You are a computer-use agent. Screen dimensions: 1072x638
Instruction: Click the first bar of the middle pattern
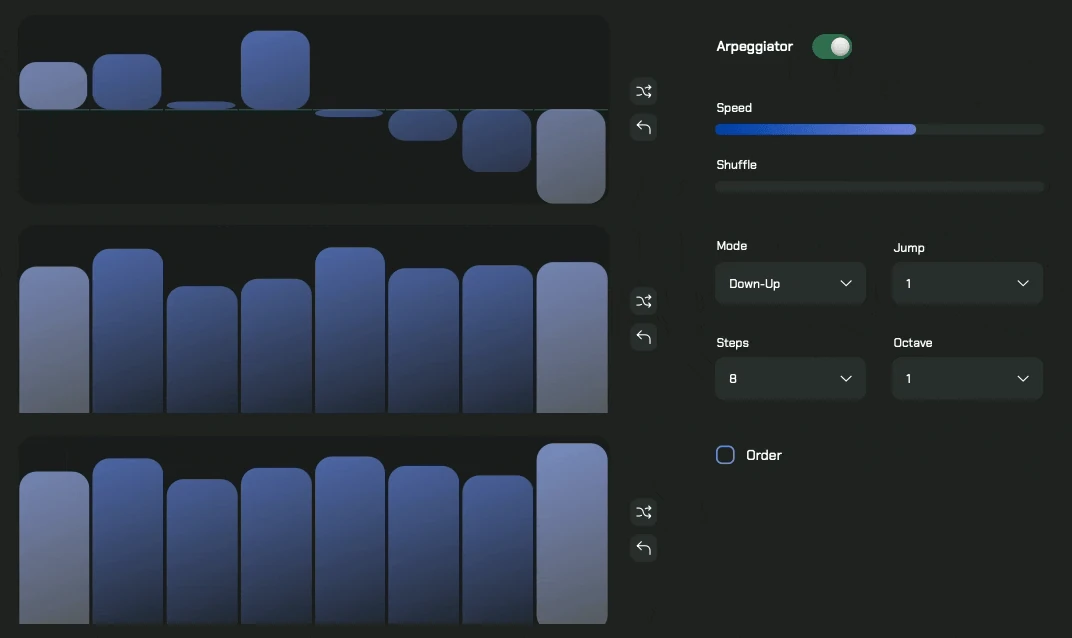[54, 335]
